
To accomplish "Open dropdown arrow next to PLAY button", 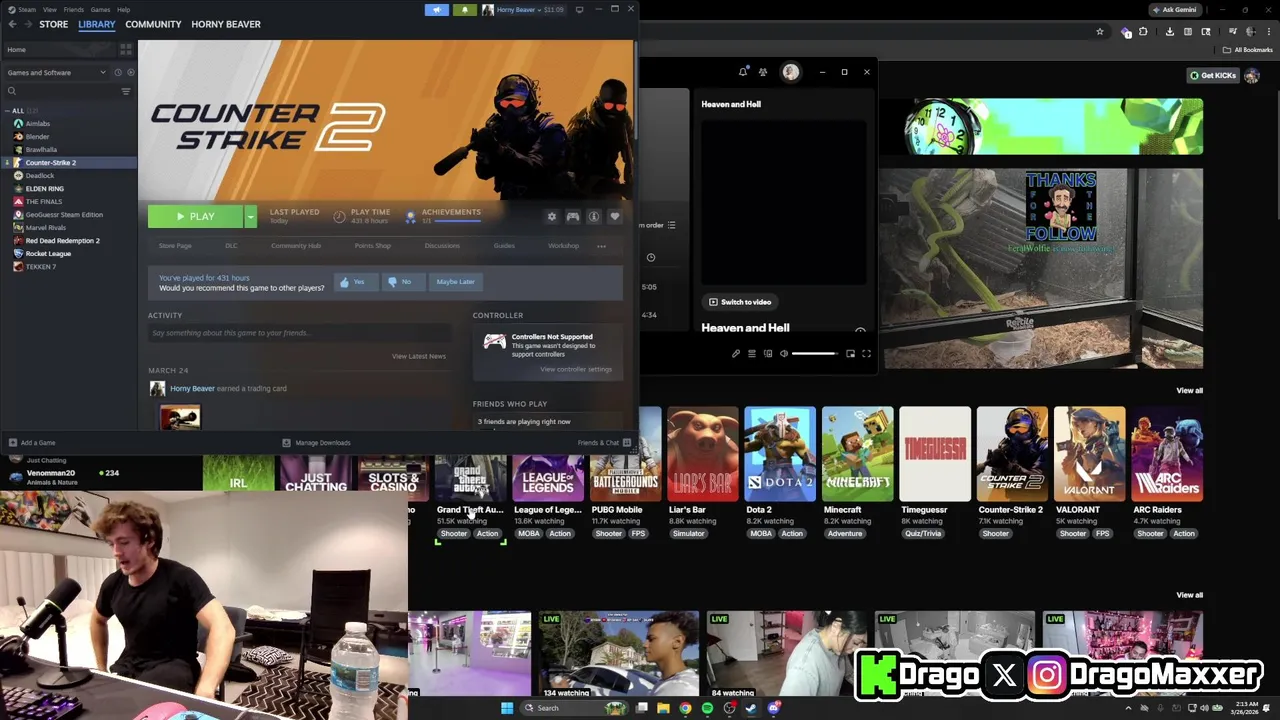I will [250, 216].
